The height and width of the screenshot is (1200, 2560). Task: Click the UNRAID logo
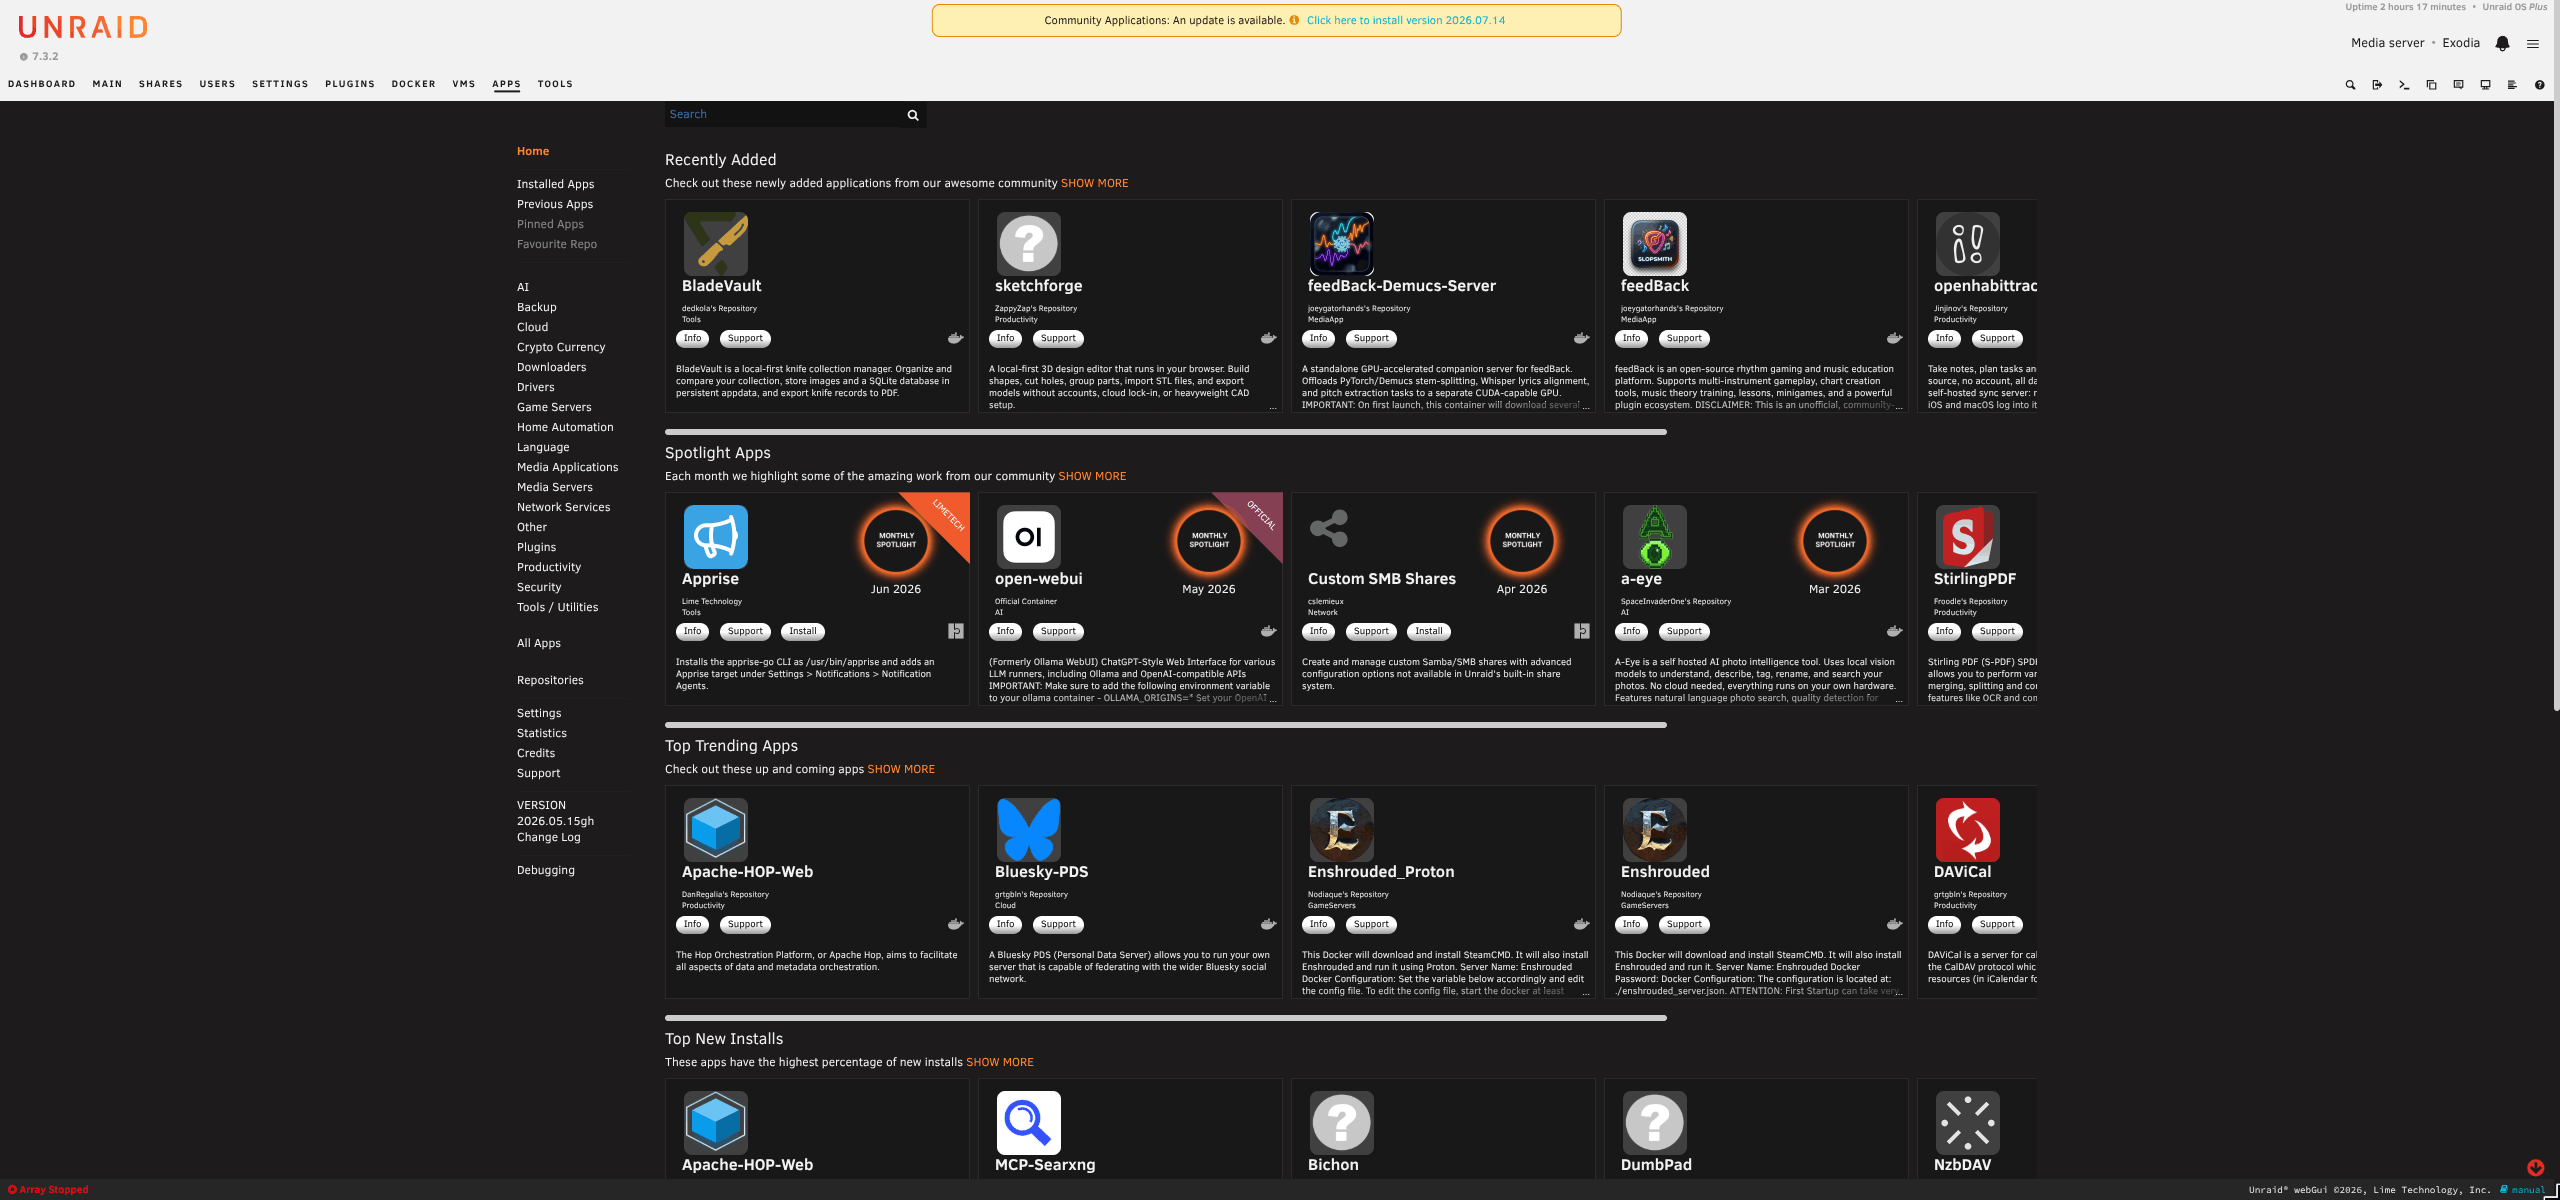point(83,27)
